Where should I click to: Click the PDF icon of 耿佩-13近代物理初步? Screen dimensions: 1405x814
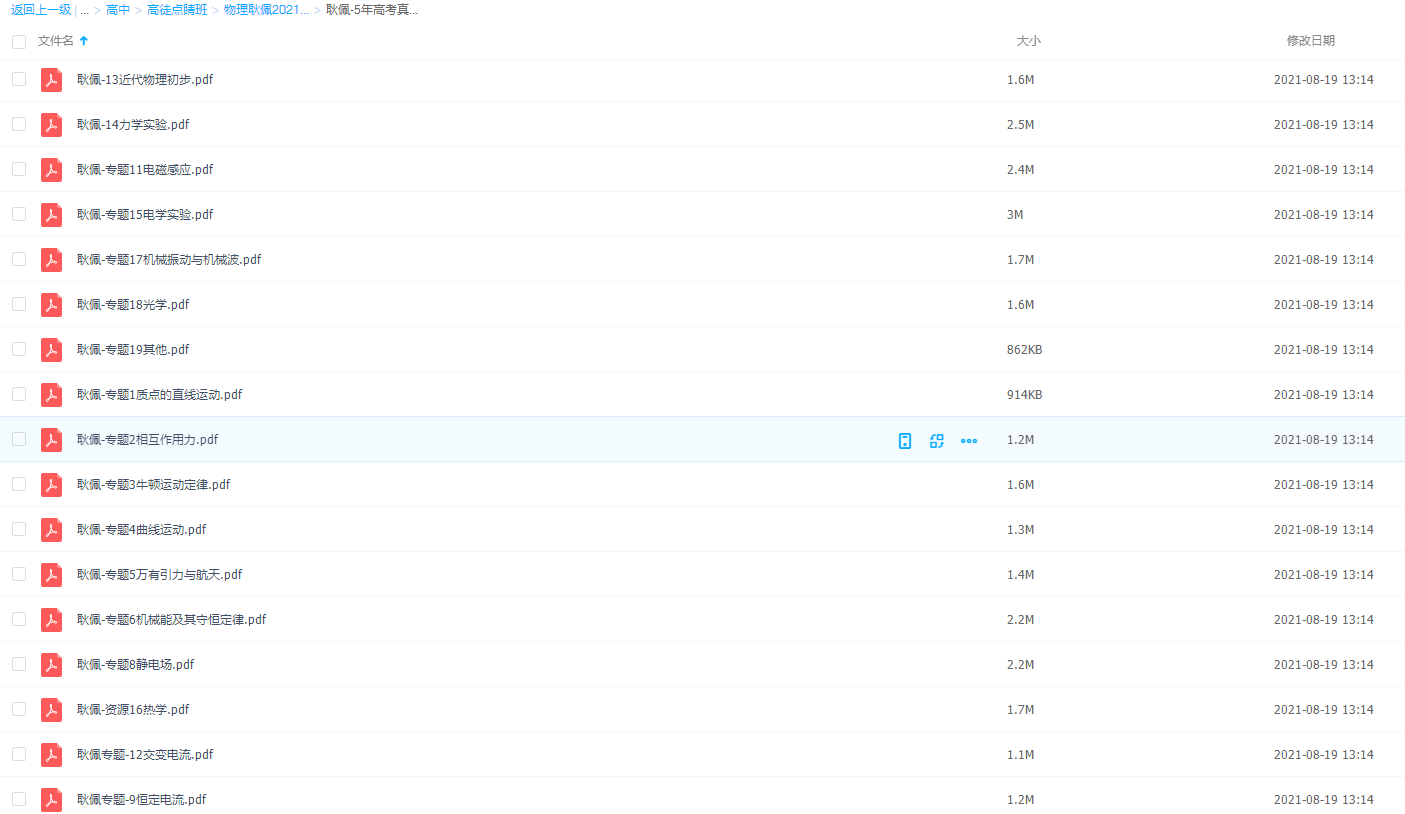pyautogui.click(x=51, y=80)
